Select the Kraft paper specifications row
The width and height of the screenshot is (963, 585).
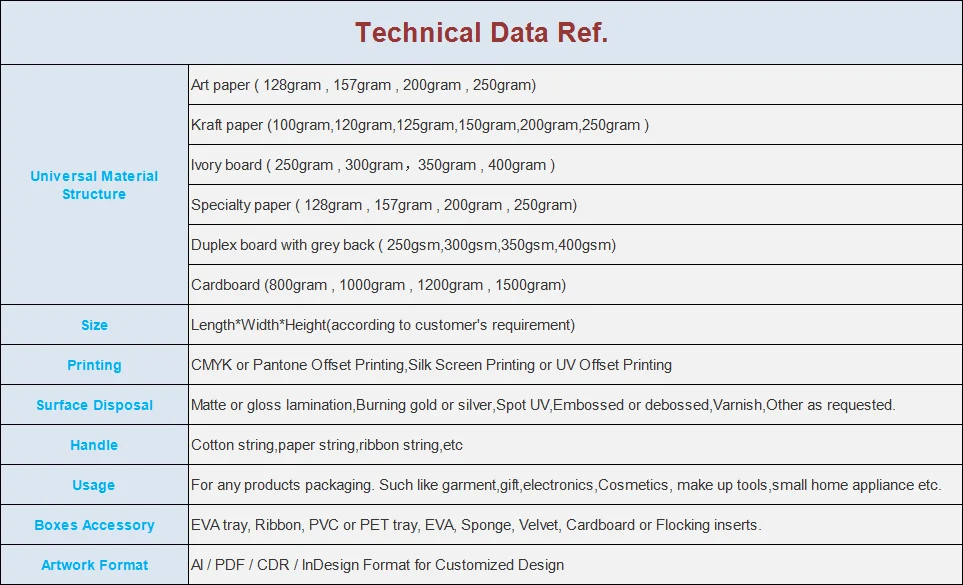coord(575,125)
